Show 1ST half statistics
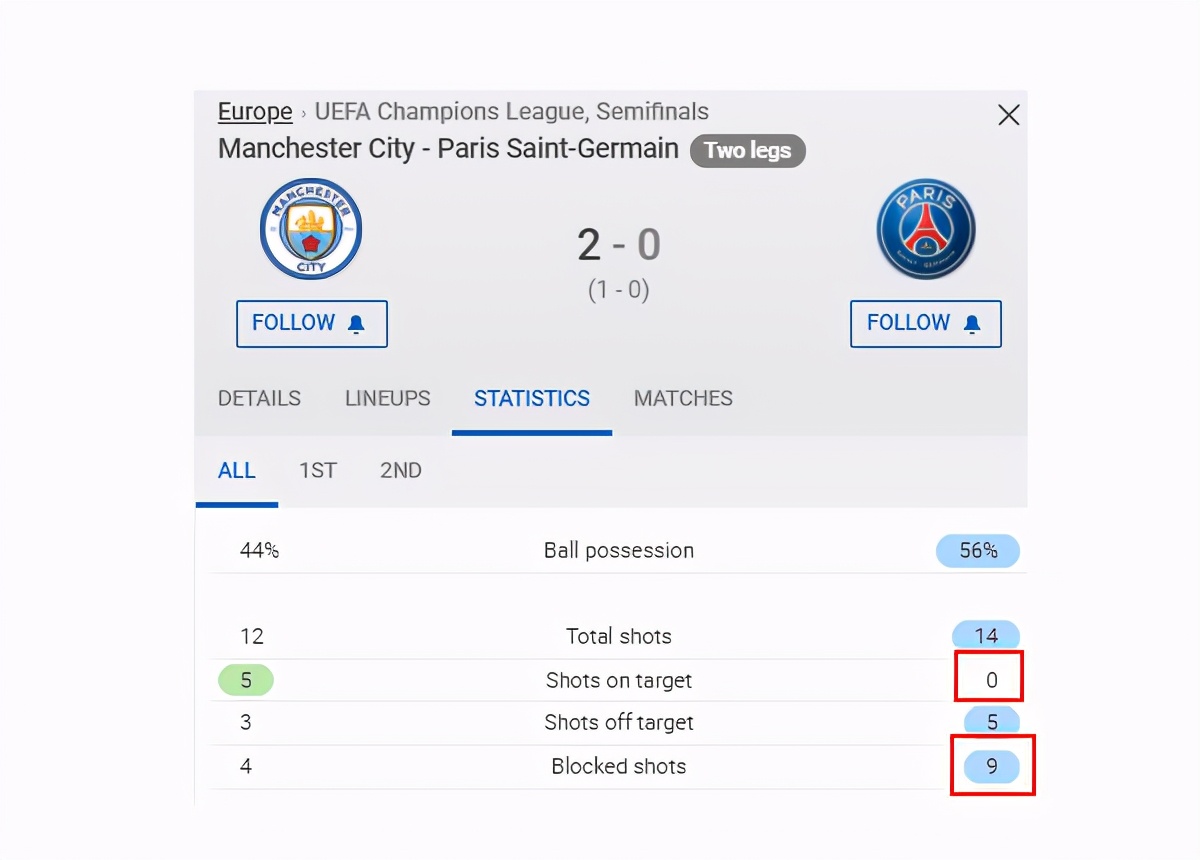The image size is (1200, 860). (x=317, y=470)
